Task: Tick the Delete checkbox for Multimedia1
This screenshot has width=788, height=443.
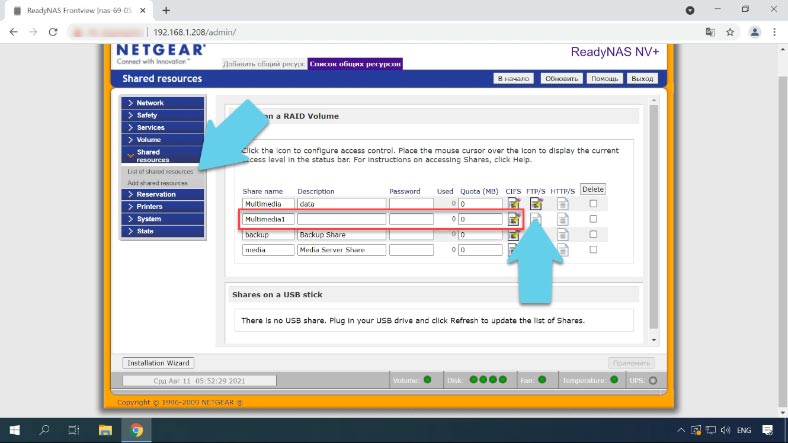Action: click(x=593, y=219)
